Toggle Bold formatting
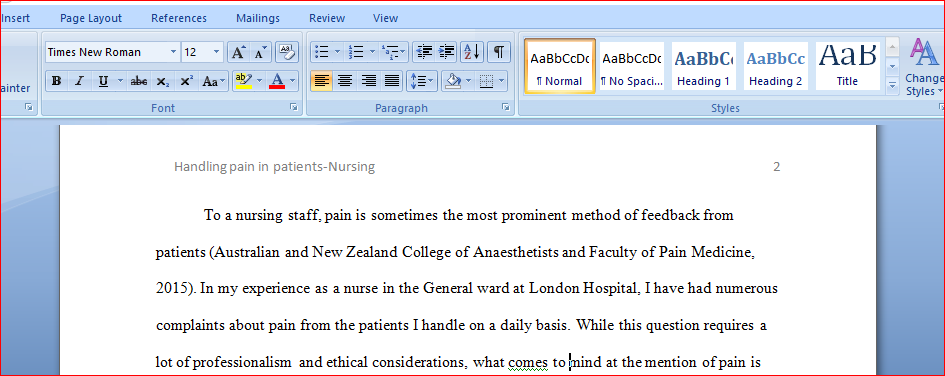This screenshot has width=945, height=376. tap(57, 81)
